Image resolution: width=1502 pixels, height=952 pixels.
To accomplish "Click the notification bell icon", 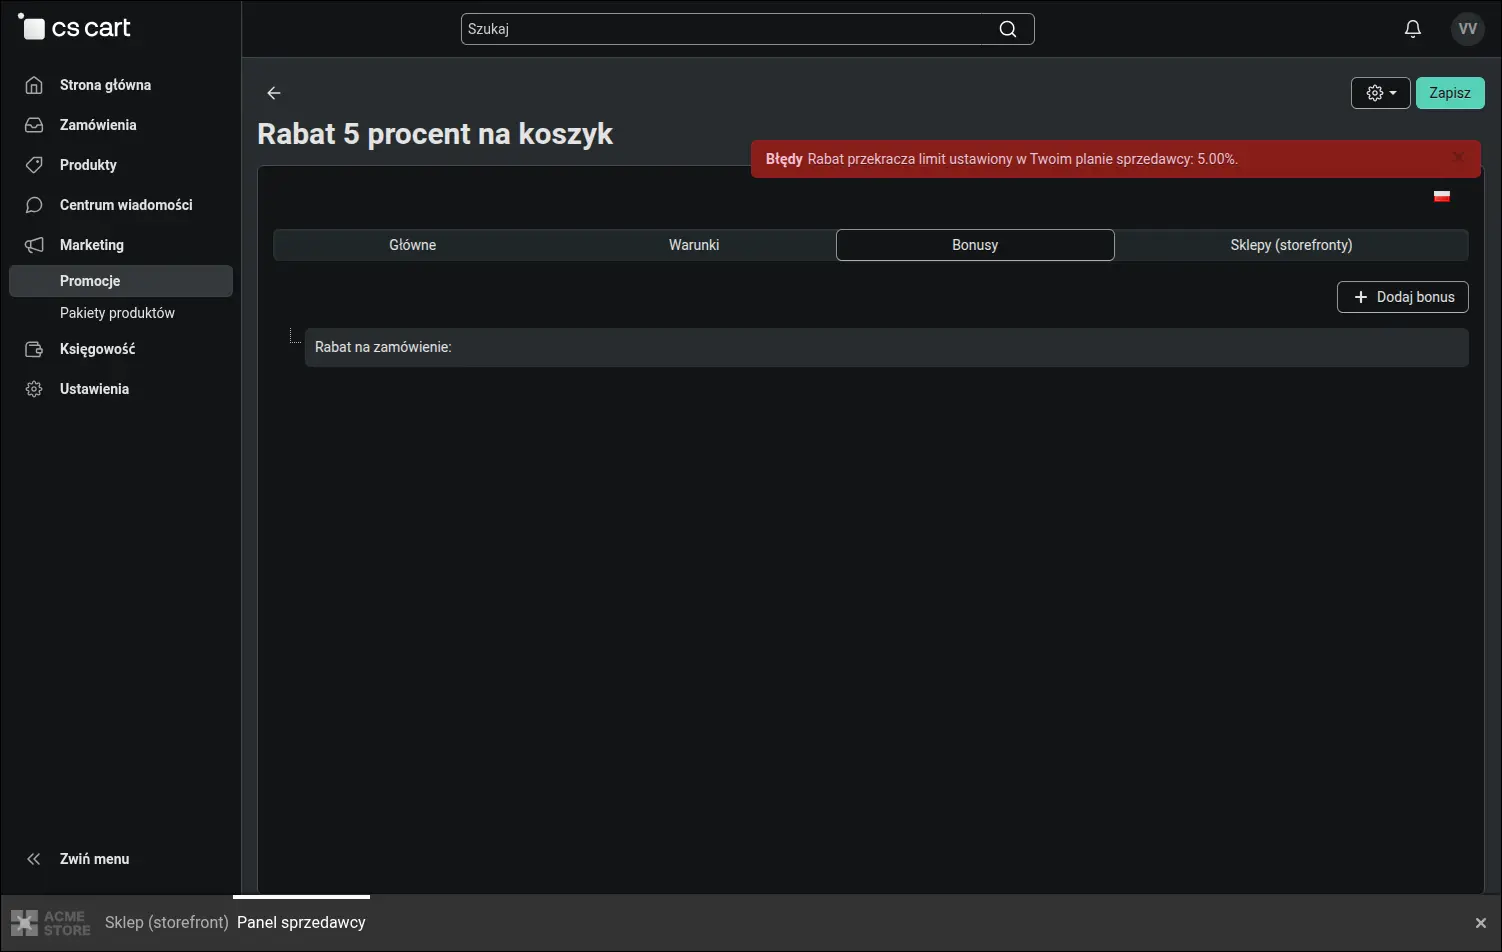I will tap(1412, 29).
